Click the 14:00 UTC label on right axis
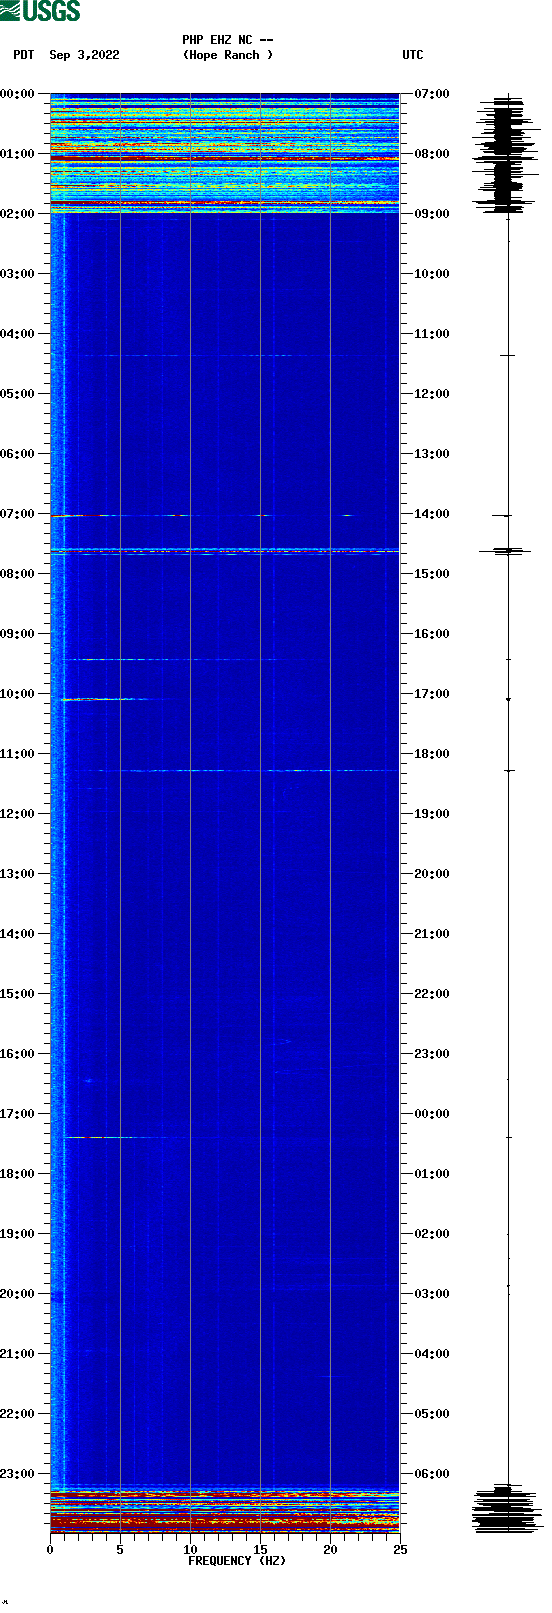The height and width of the screenshot is (1613, 552). [x=432, y=514]
